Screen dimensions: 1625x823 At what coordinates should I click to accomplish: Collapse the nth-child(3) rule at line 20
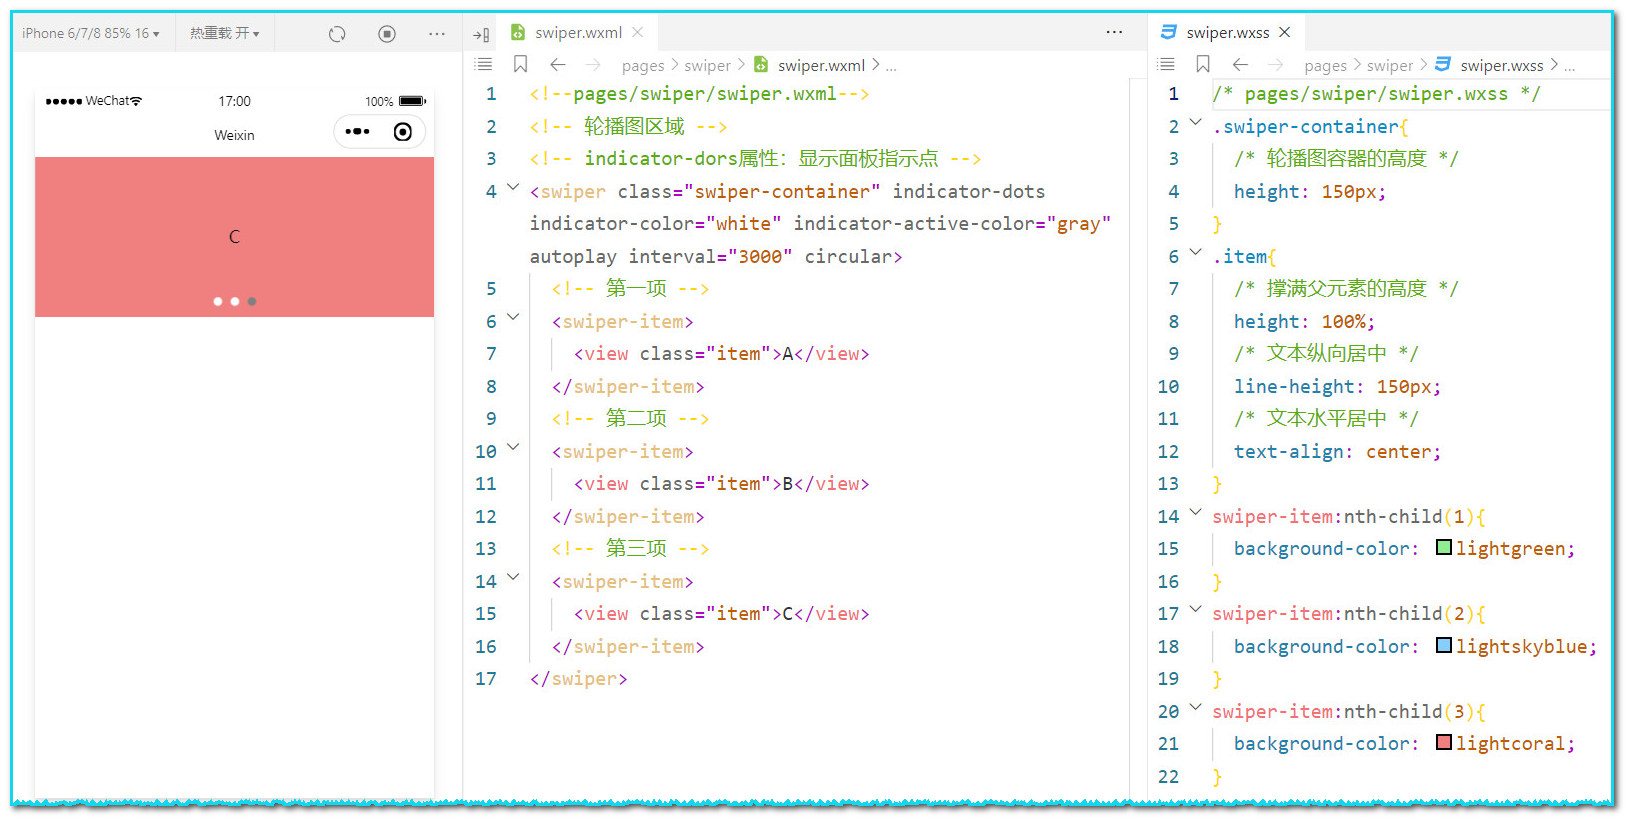point(1195,707)
